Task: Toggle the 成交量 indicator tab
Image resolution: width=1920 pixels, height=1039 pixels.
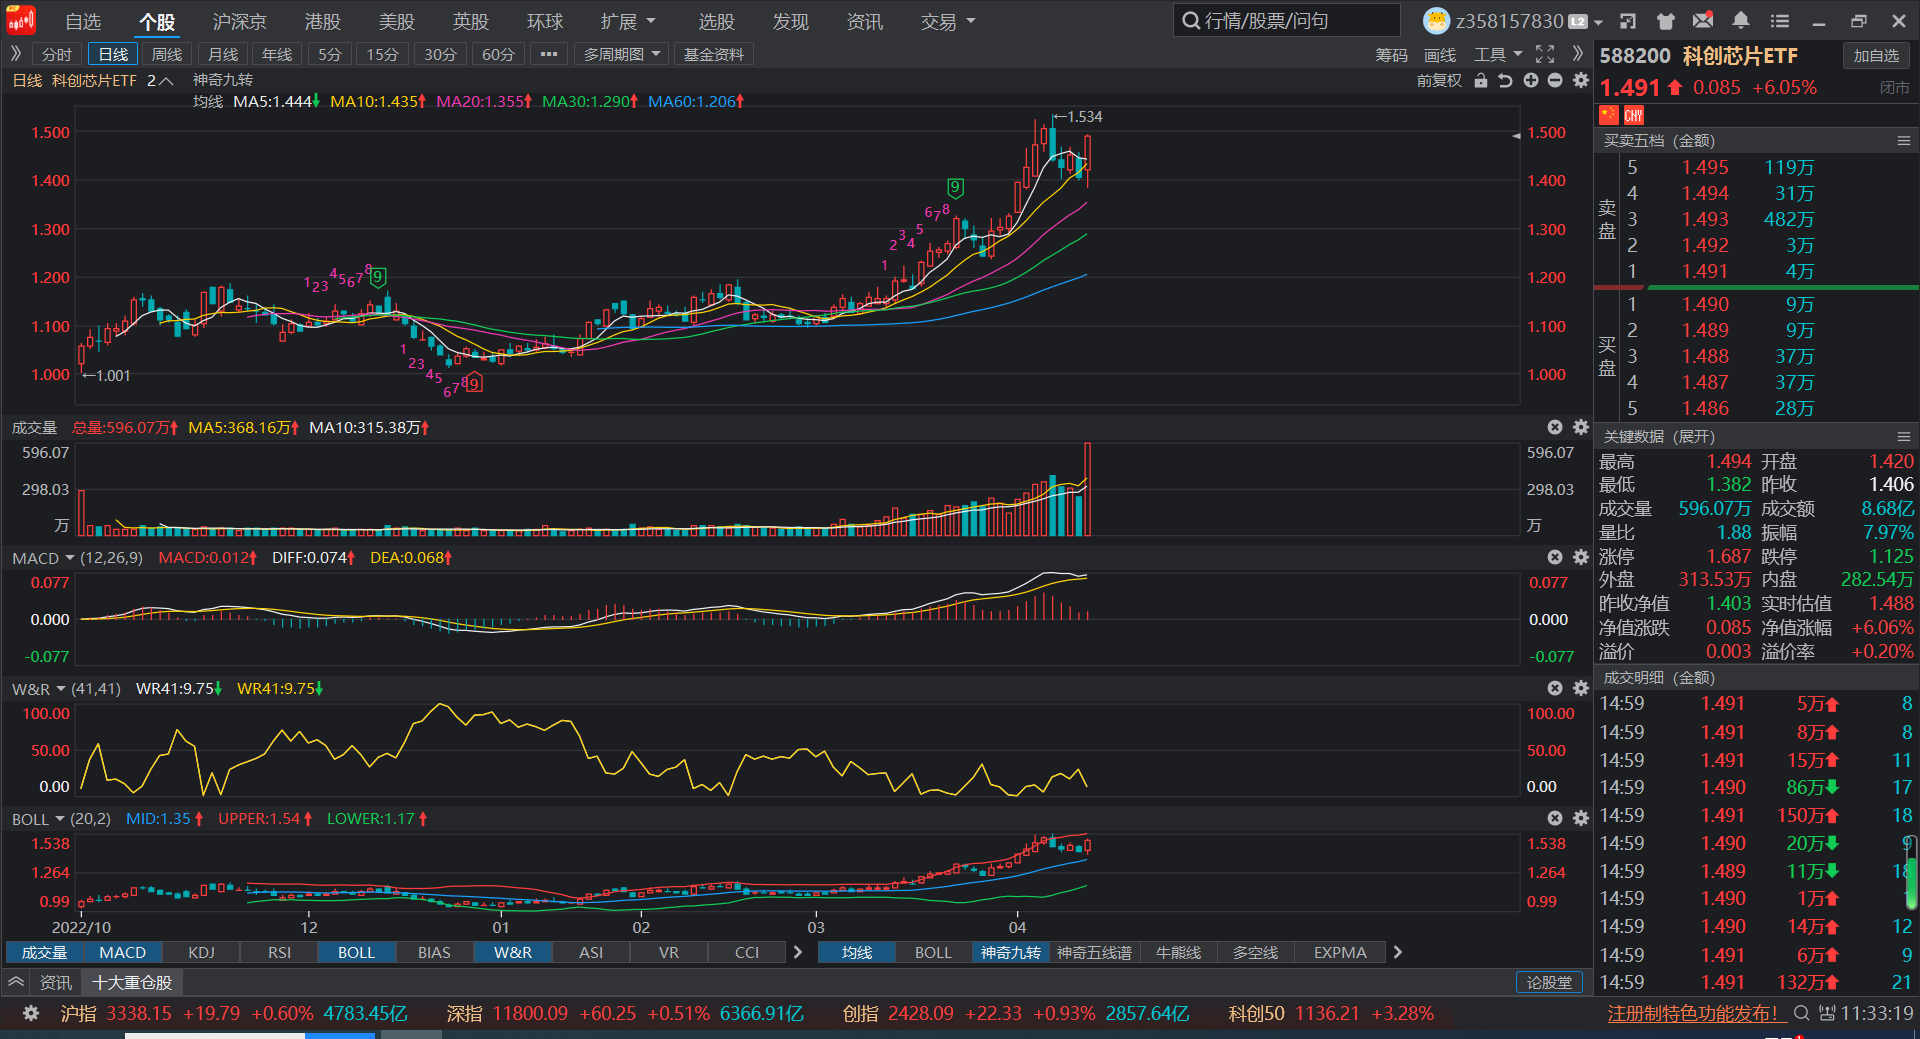Action: coord(45,952)
